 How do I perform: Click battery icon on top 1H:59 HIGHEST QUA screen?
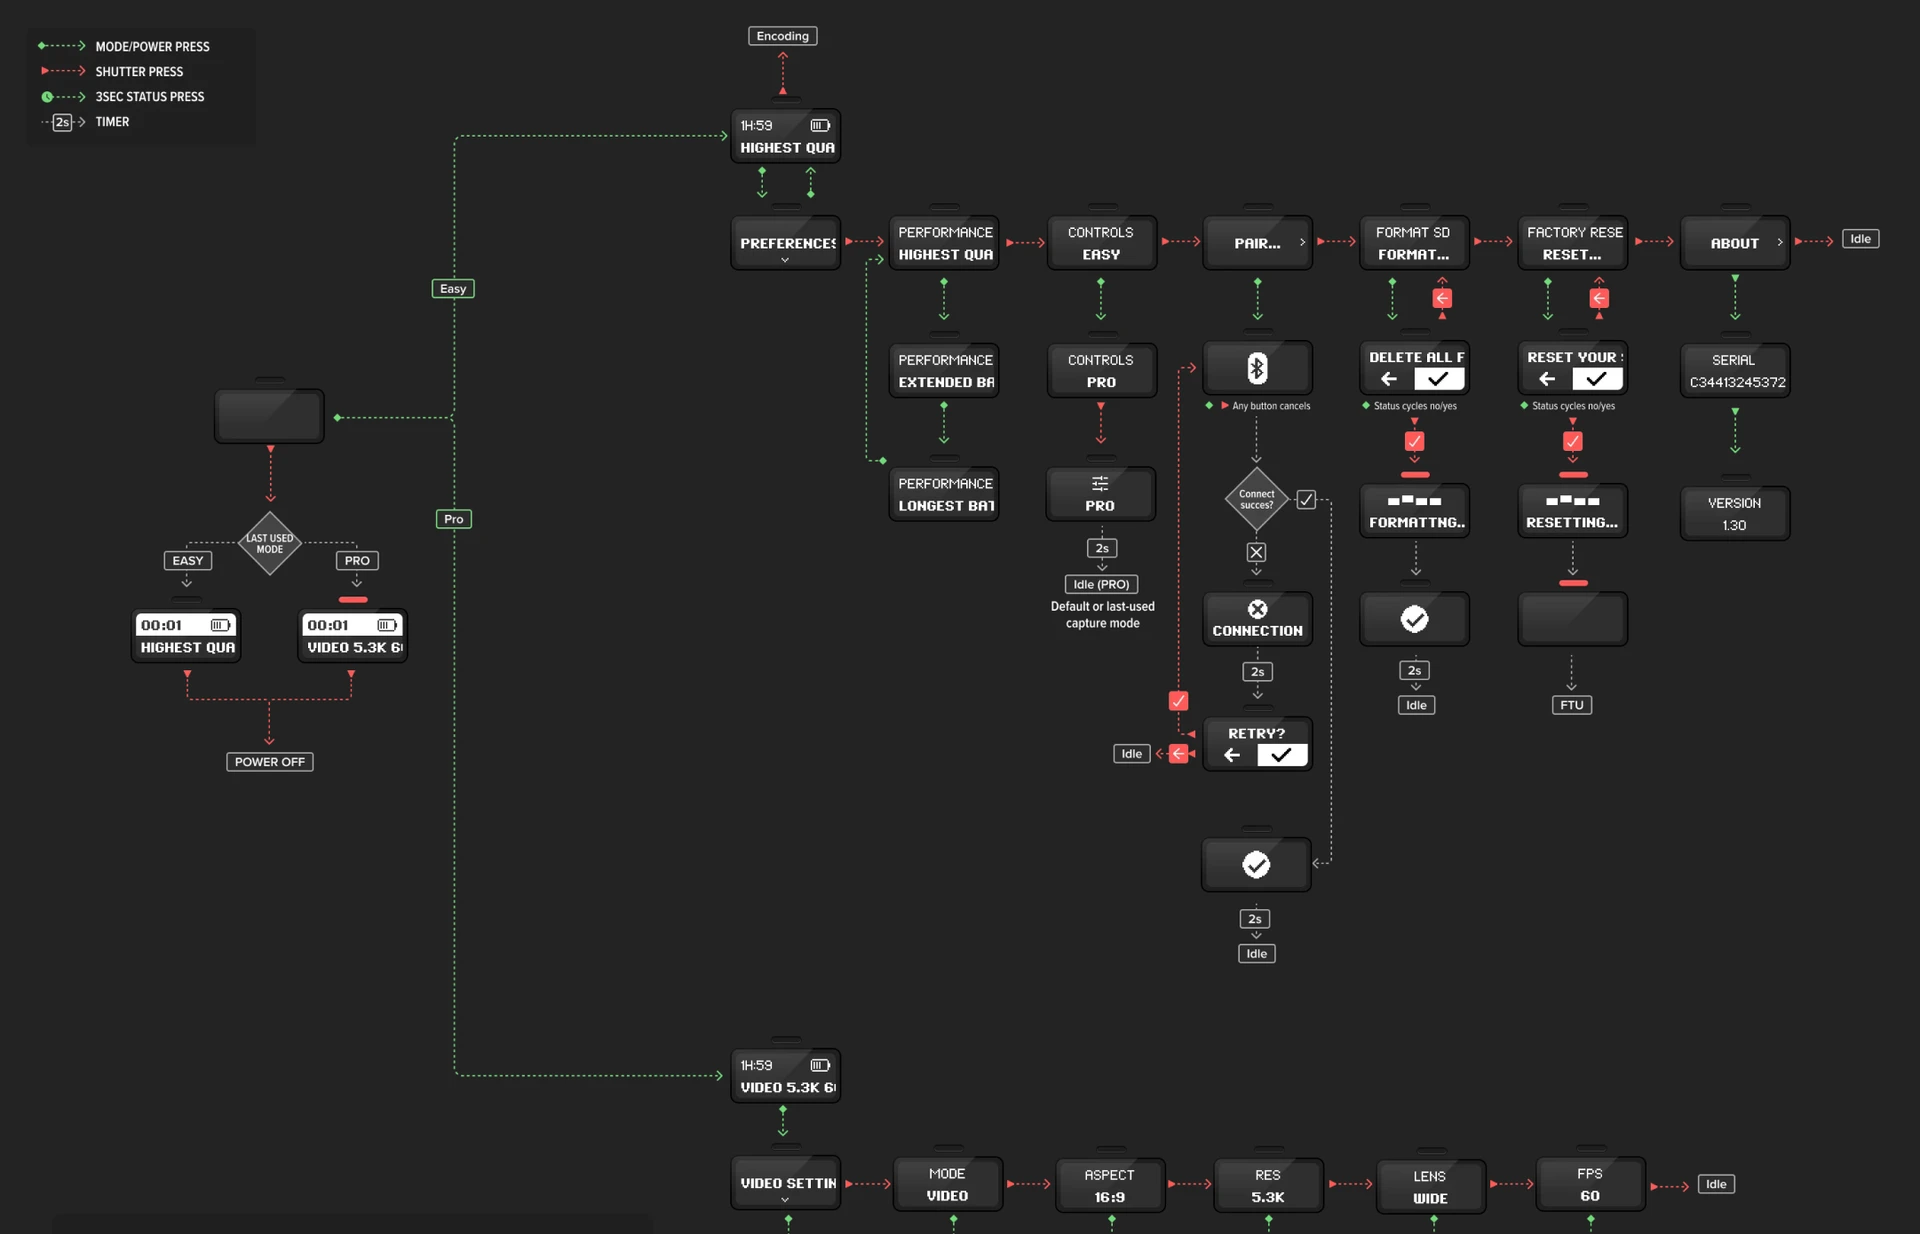click(820, 125)
